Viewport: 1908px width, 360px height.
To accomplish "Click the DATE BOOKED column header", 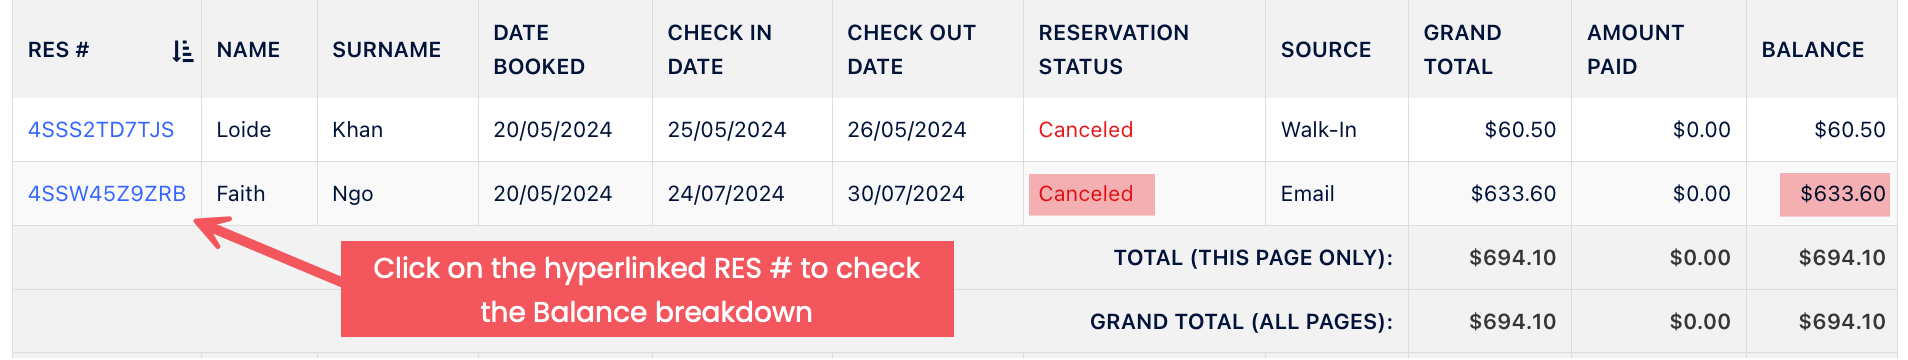I will click(539, 50).
